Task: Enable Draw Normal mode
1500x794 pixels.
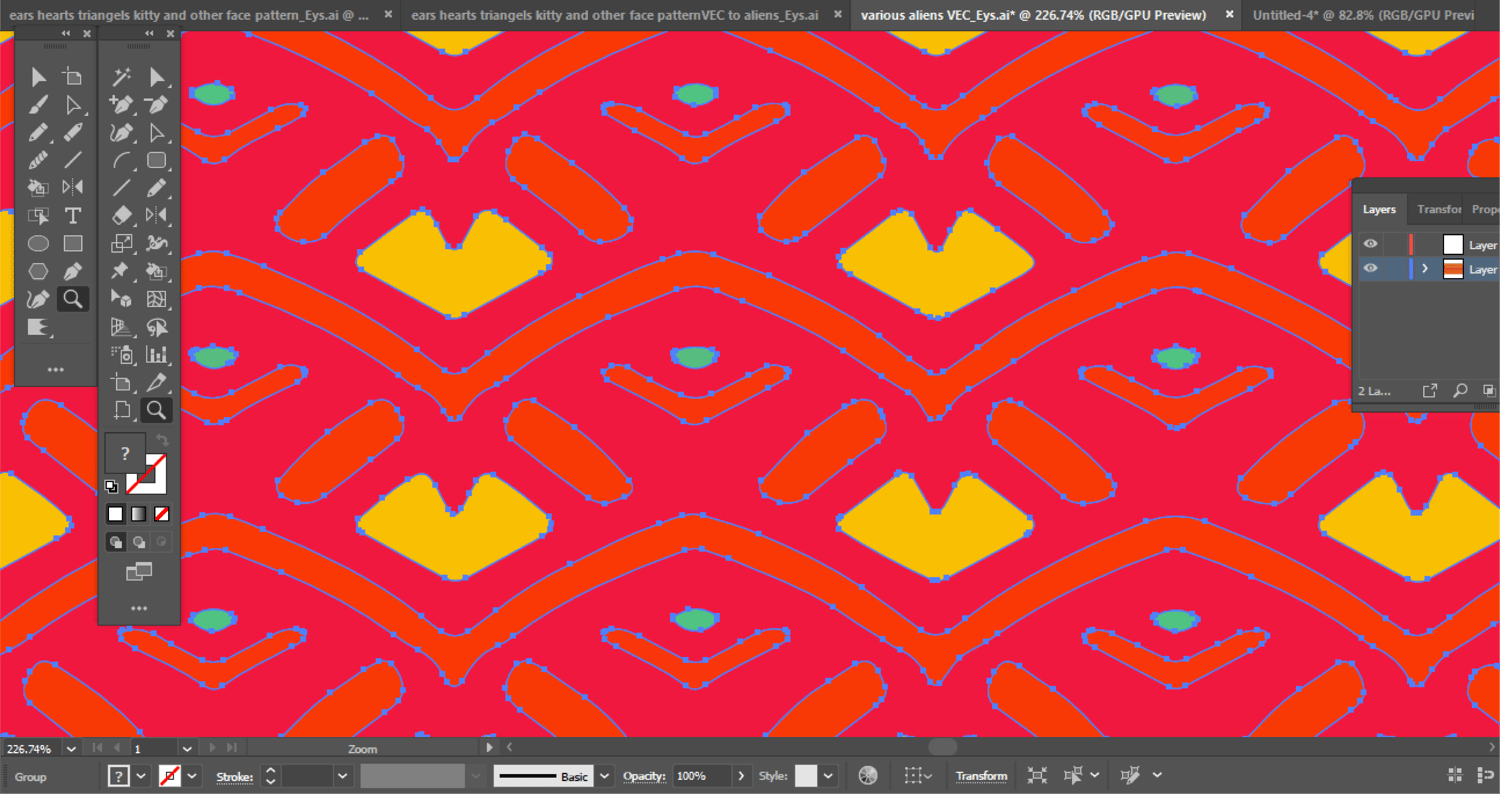Action: (115, 542)
